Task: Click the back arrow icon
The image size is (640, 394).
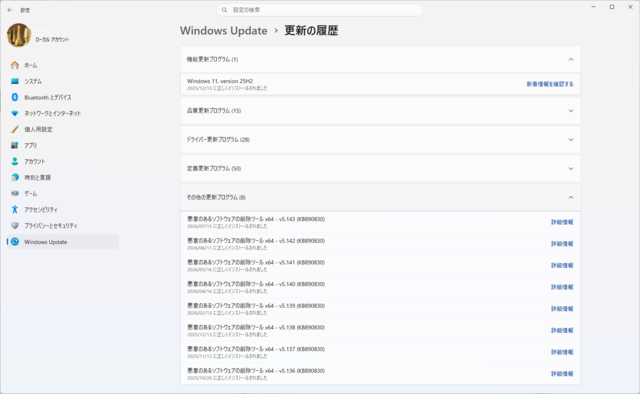Action: (10, 10)
